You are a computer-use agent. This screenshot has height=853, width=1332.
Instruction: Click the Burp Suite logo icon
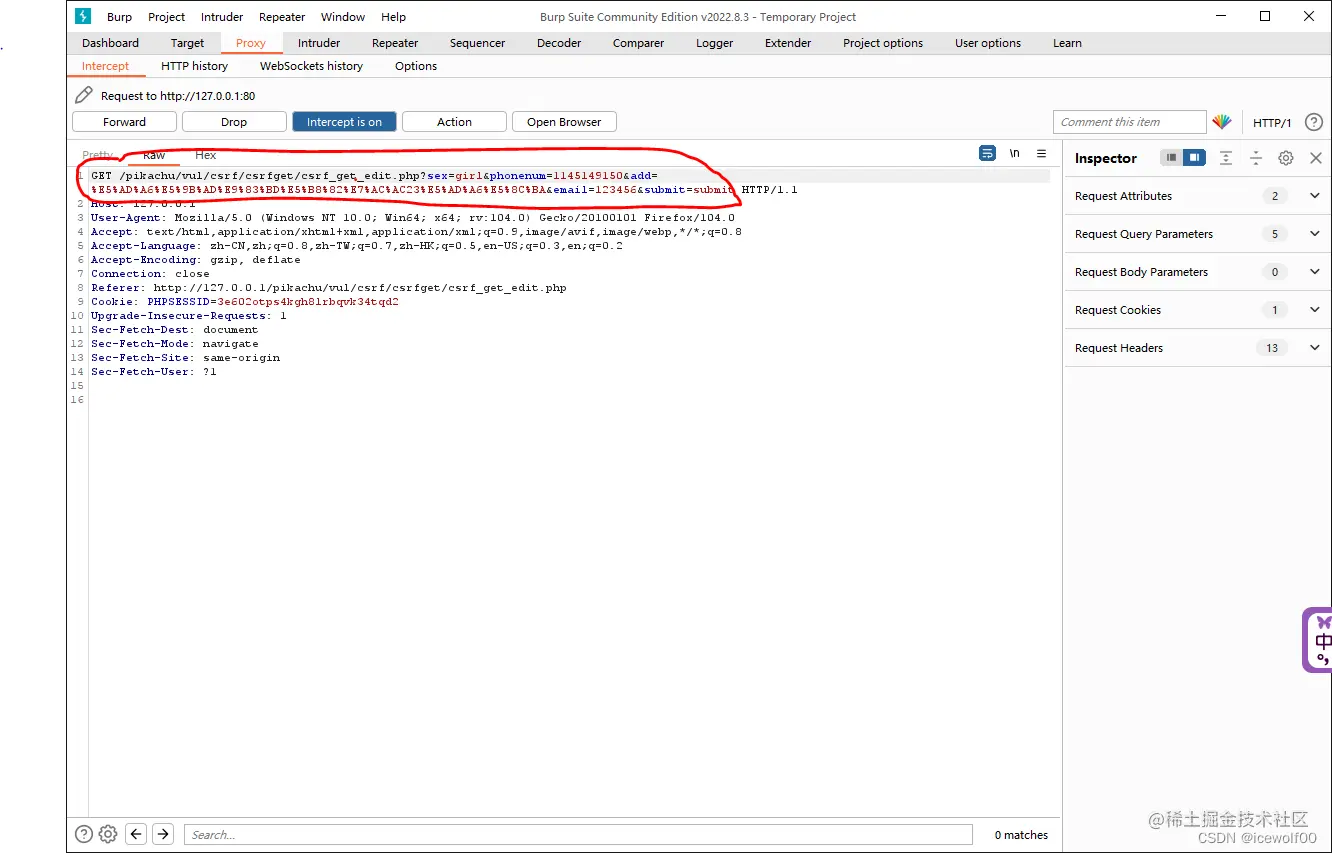(x=83, y=16)
